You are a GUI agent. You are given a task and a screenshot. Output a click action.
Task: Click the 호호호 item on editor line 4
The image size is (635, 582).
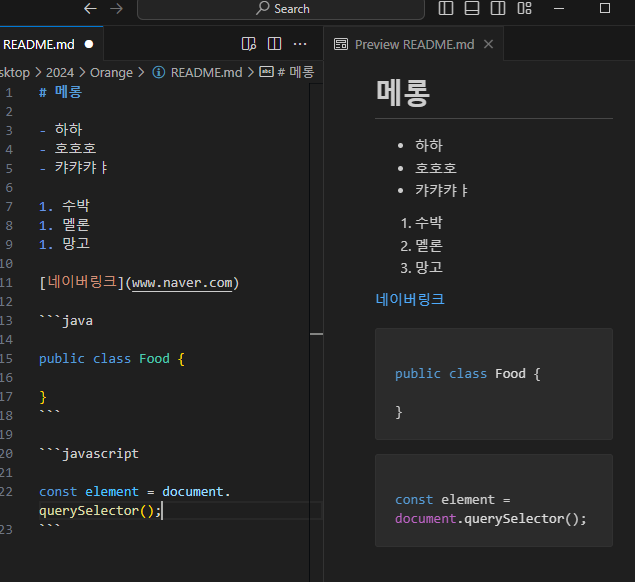[75, 148]
